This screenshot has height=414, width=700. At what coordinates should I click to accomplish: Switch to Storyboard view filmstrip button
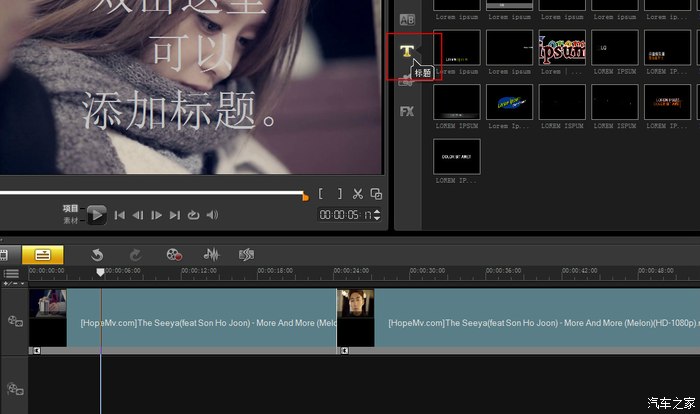[4, 255]
